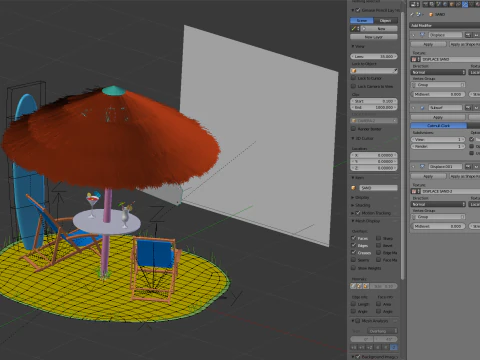The image size is (480, 360).
Task: Collapse the Displace.001 modifier panel
Action: [x=413, y=166]
